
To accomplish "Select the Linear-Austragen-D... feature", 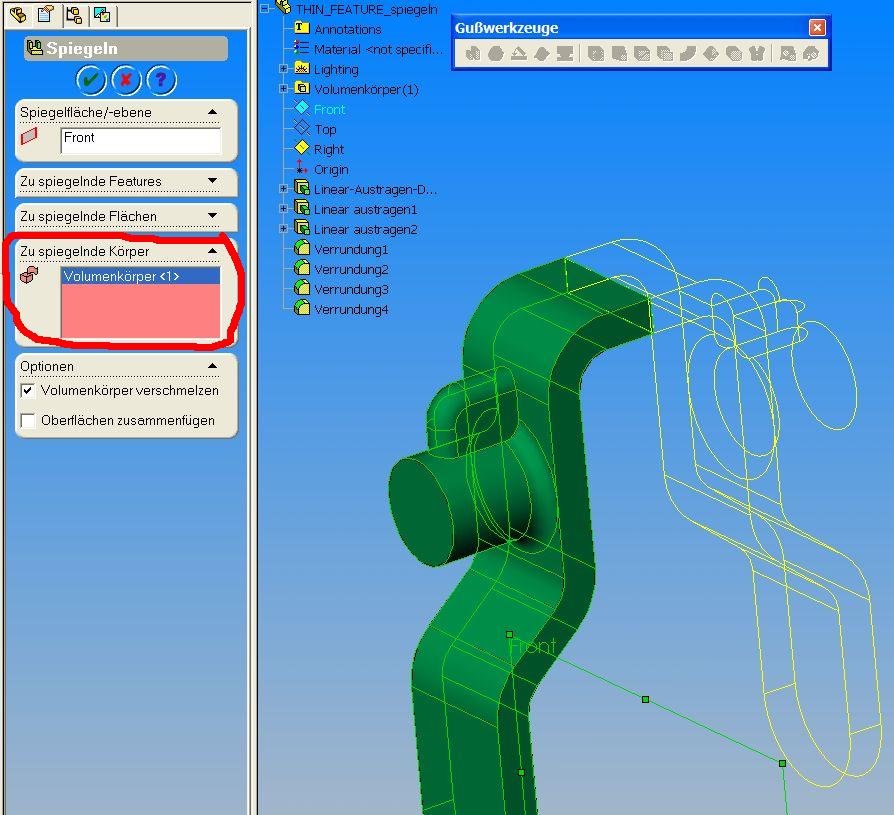I will tap(375, 189).
